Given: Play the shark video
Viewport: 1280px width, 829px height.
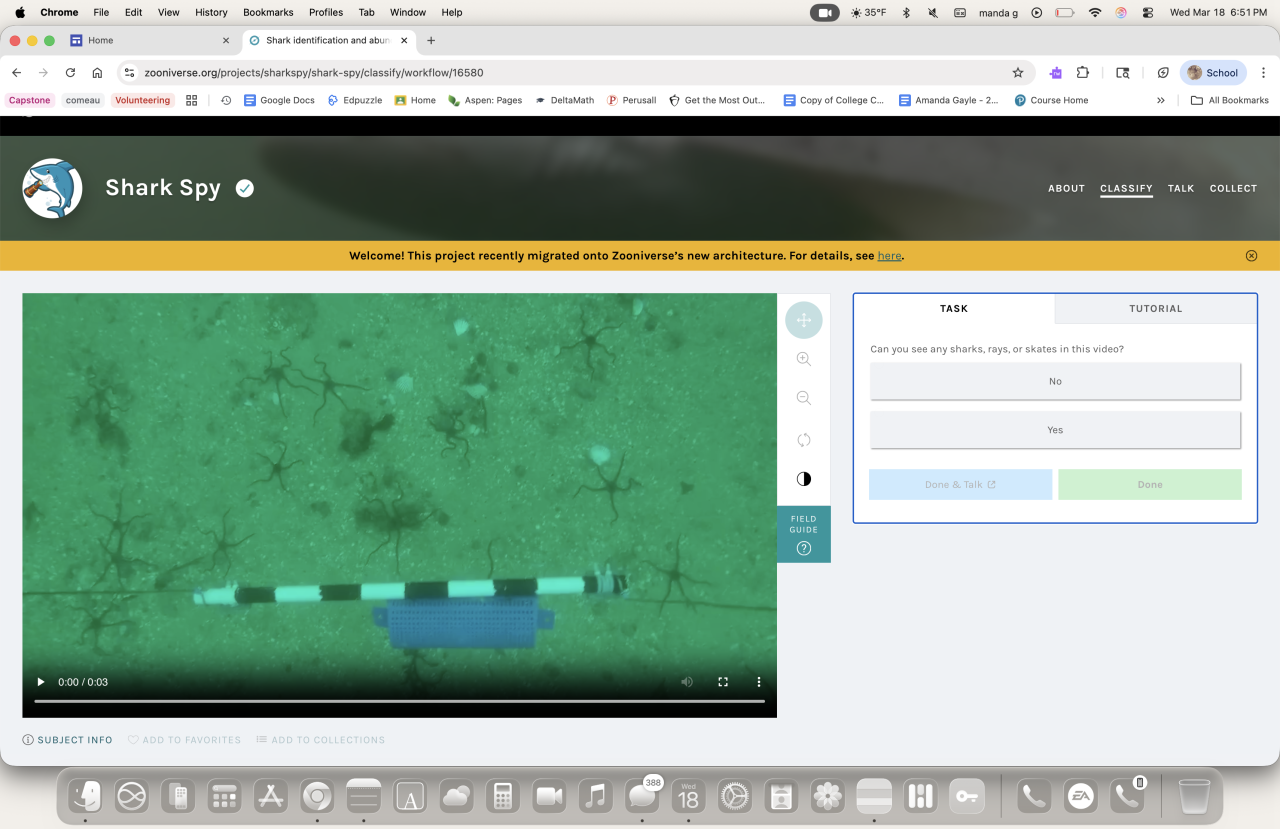Looking at the screenshot, I should [x=41, y=682].
